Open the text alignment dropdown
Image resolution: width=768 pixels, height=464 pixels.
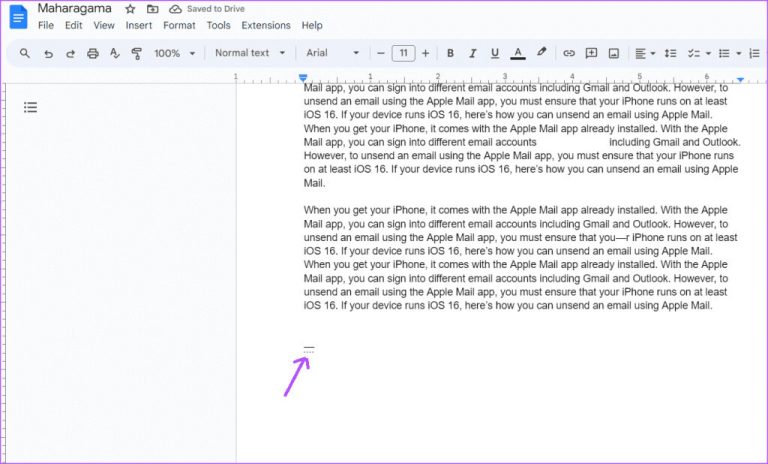coord(645,53)
